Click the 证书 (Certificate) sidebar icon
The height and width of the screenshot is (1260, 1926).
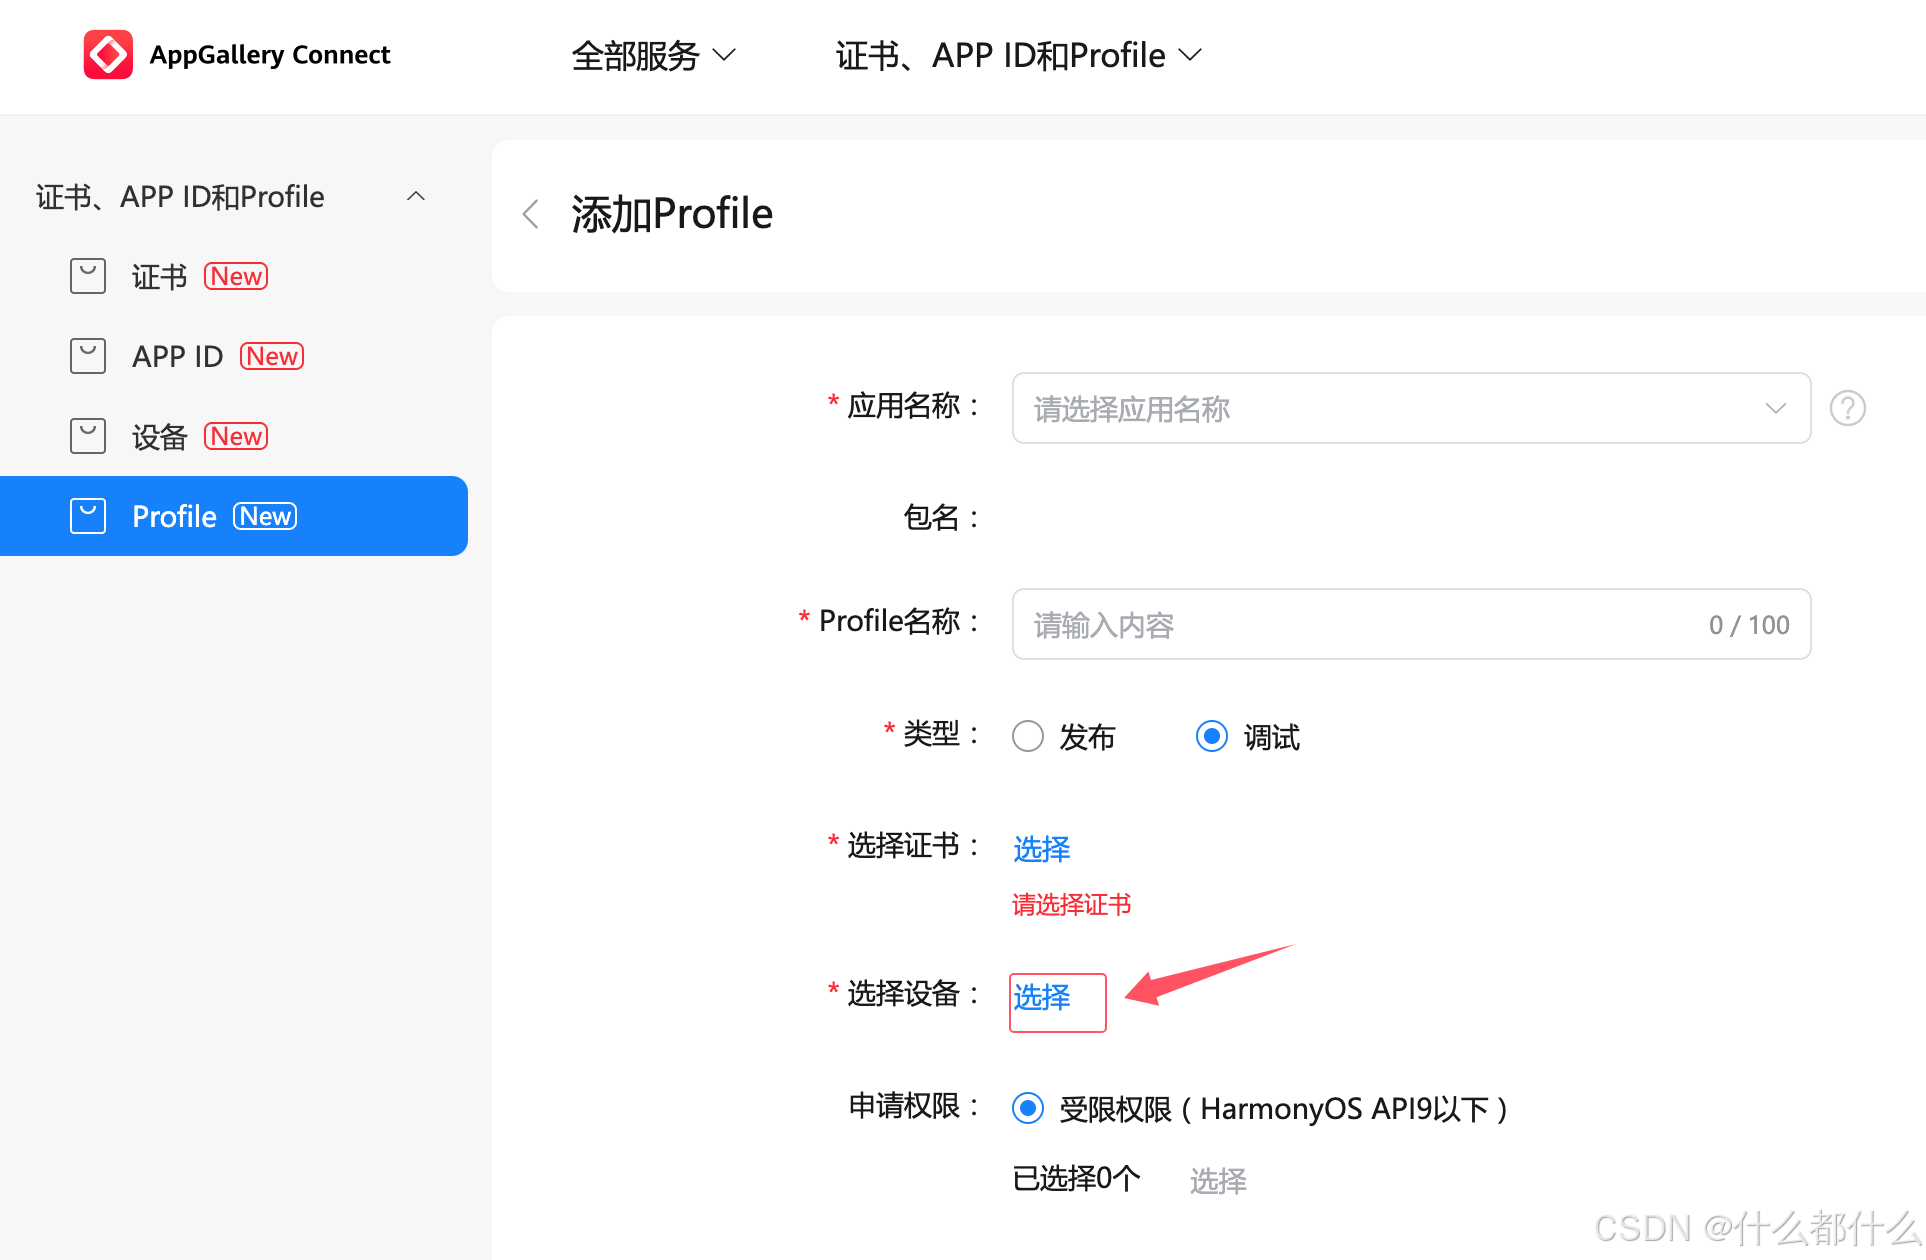89,276
